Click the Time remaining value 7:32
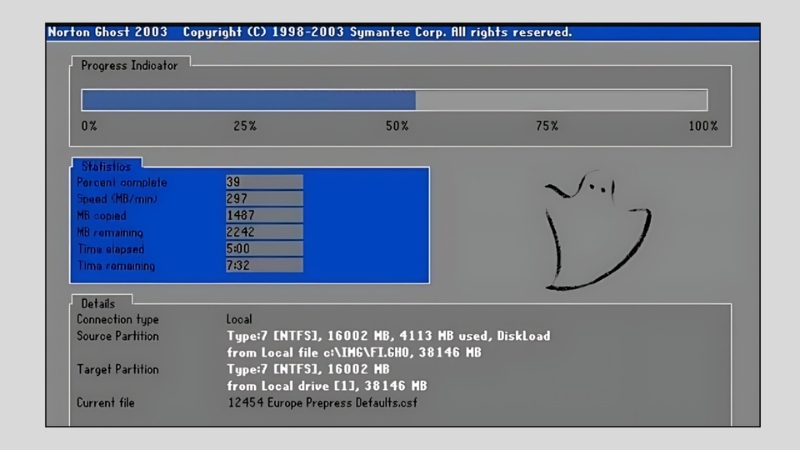 pos(264,265)
